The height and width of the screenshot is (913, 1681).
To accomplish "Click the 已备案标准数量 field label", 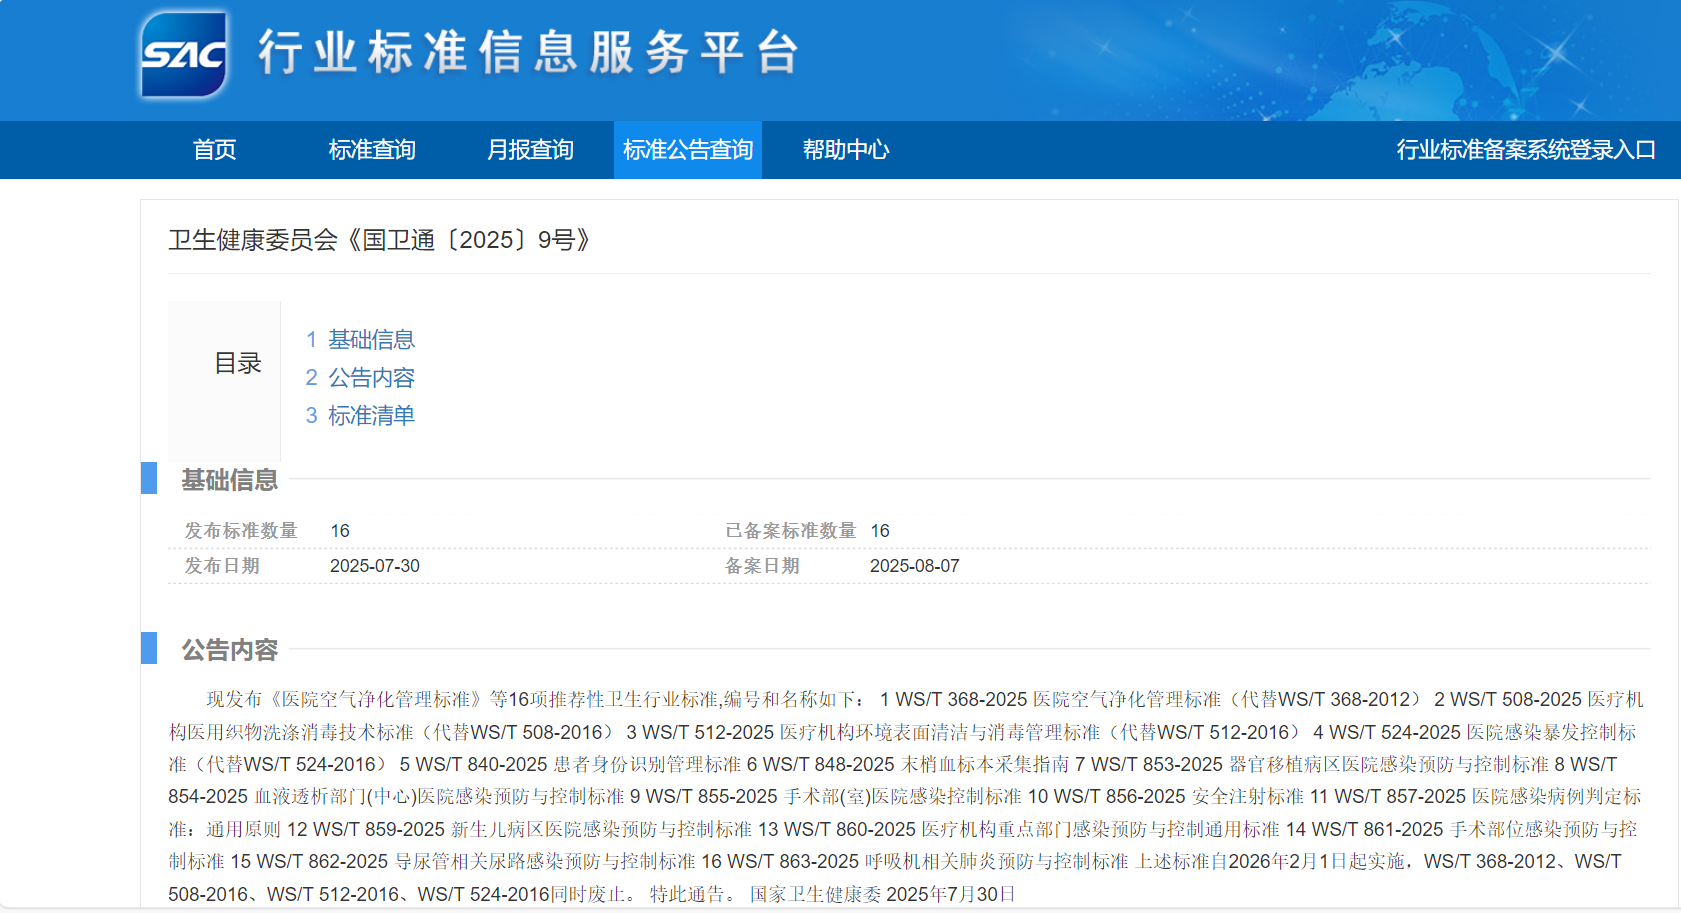I will coord(790,531).
